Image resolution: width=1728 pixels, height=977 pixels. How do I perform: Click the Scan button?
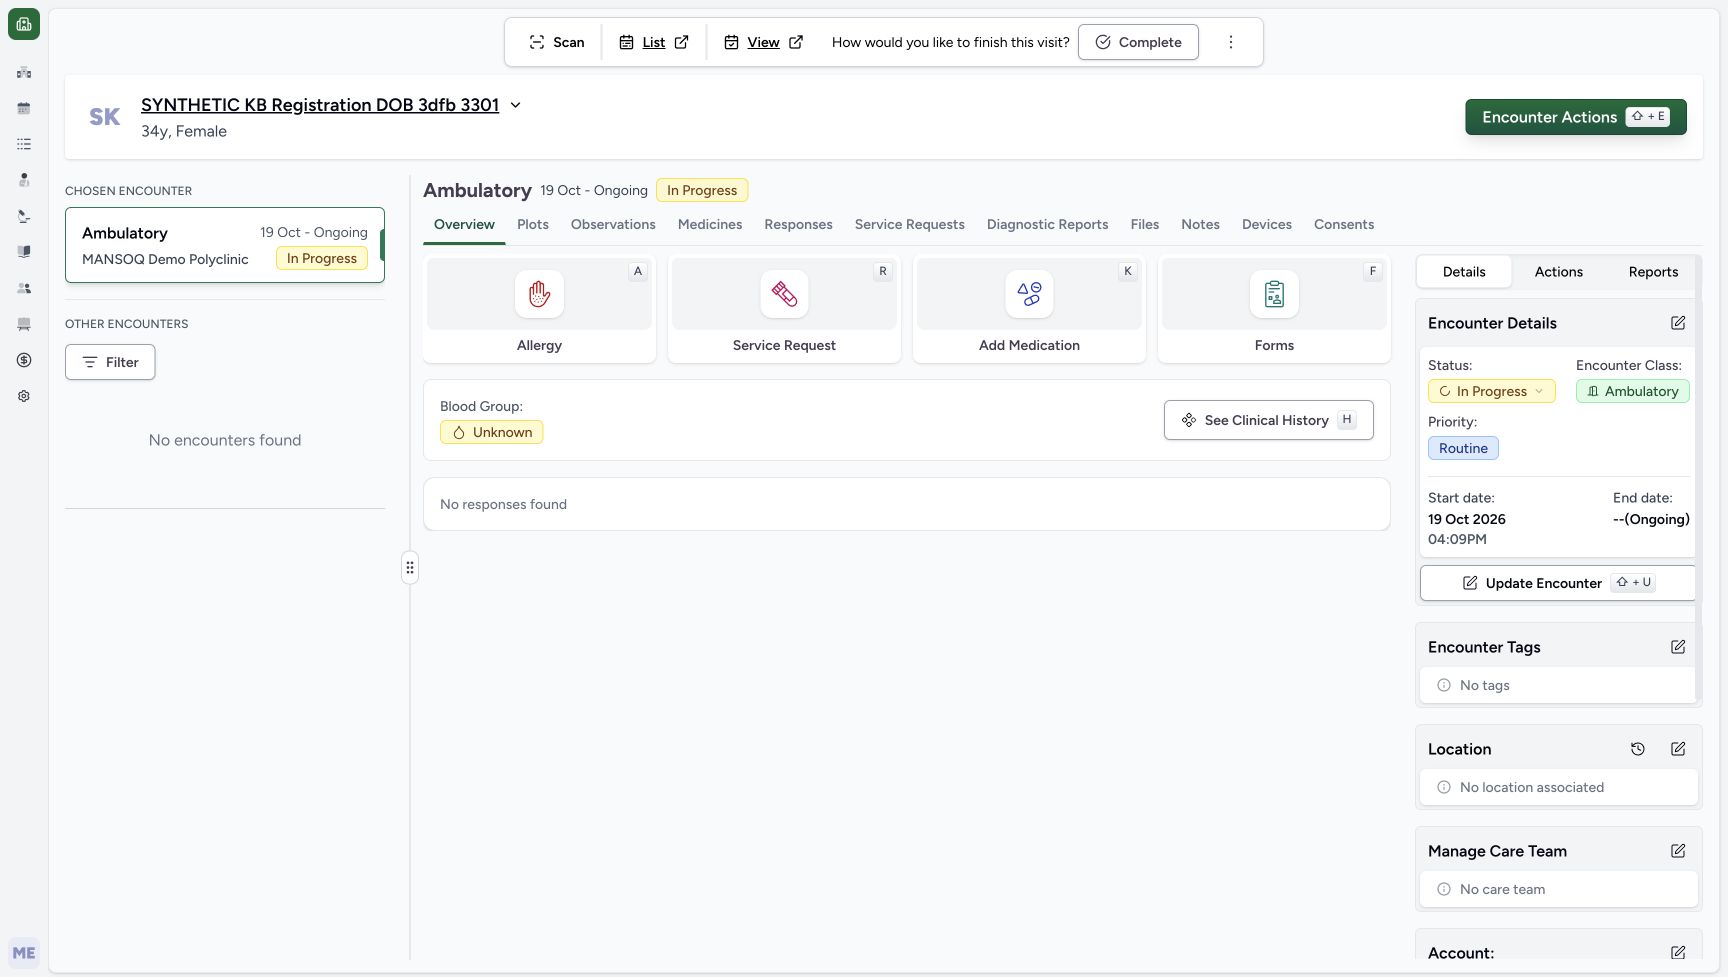(557, 42)
